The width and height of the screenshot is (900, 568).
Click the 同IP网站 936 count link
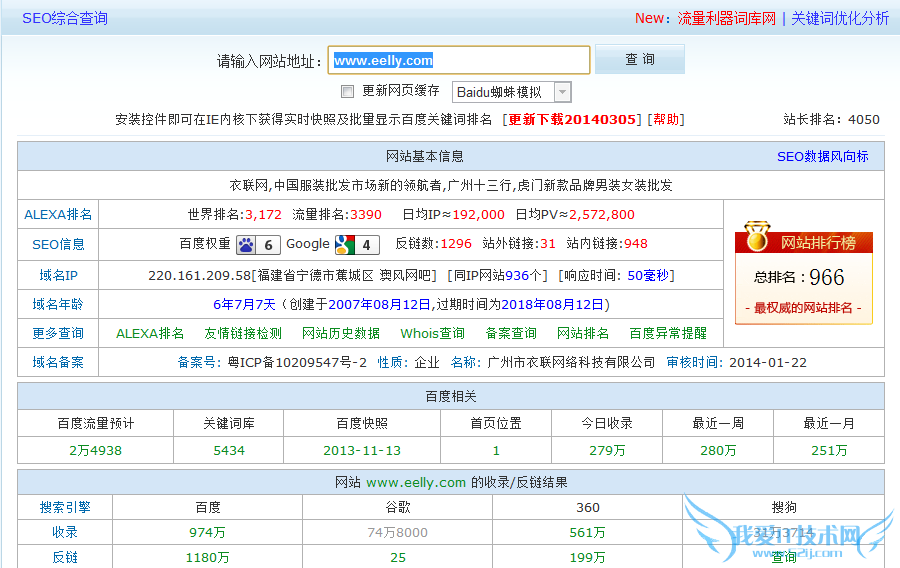tap(517, 274)
